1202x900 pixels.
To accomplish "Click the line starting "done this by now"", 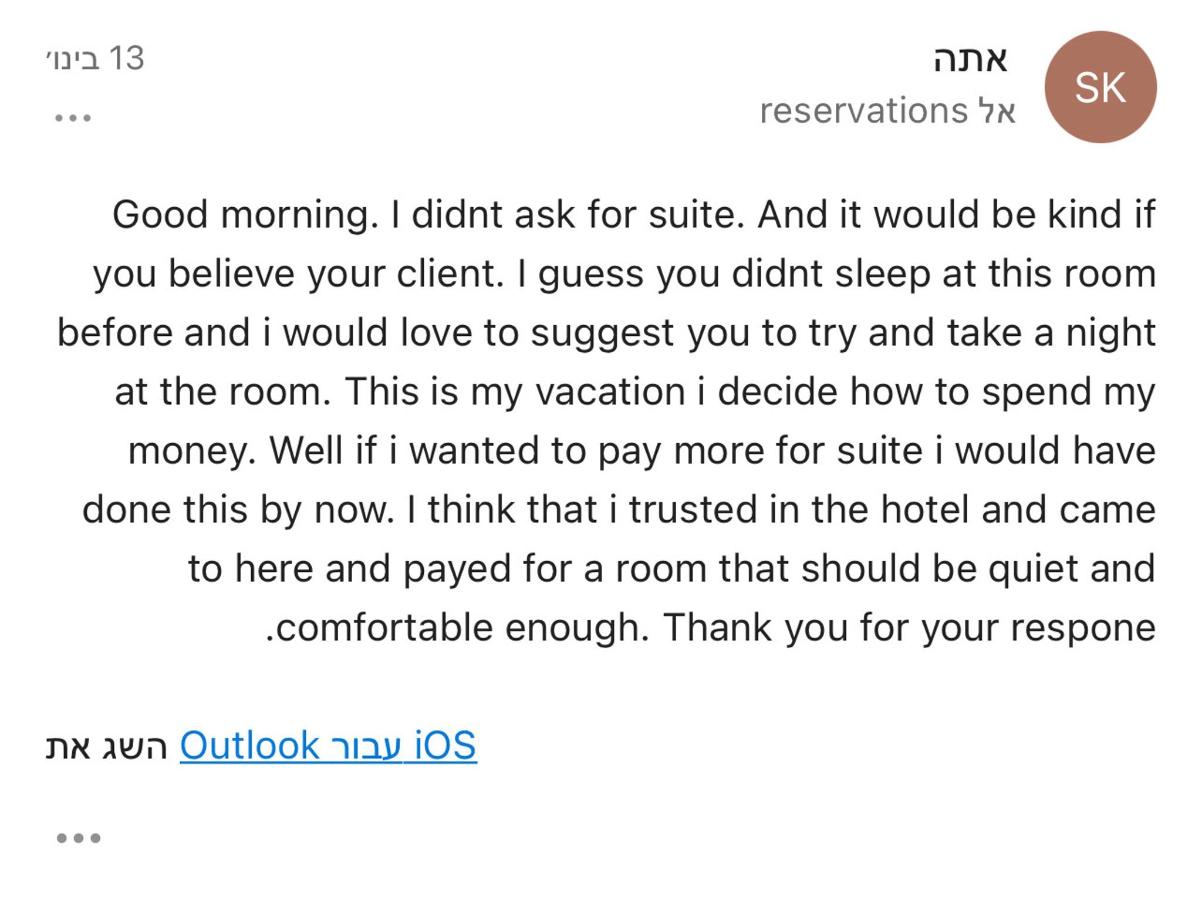I will [618, 510].
